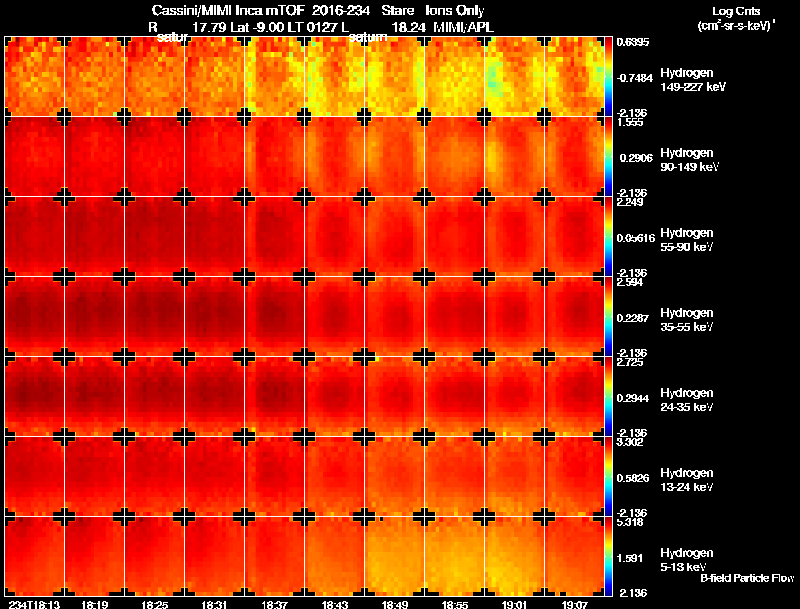Click the color bar beside Hydrogen 55-90 keV
Screen dimensions: 800x609
point(608,237)
